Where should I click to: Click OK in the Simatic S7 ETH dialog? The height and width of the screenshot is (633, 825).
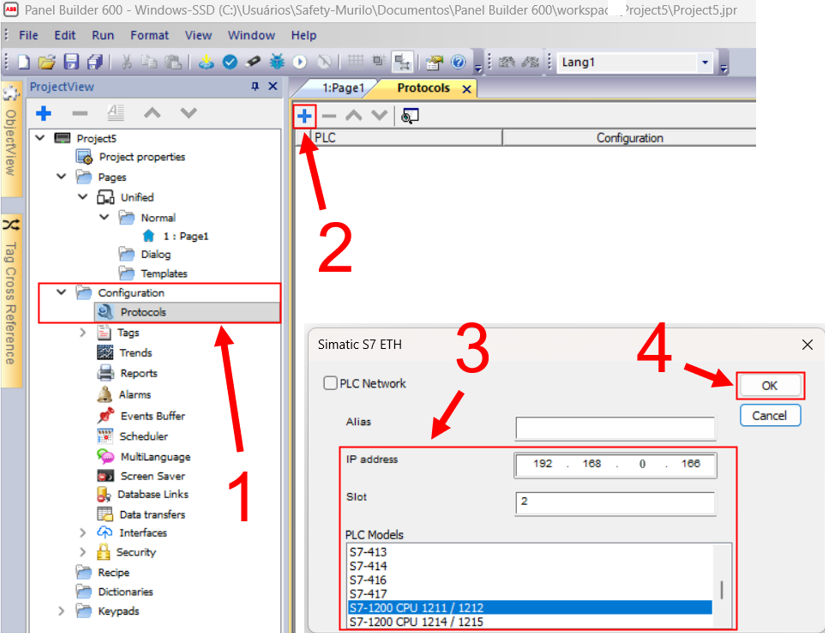(770, 385)
